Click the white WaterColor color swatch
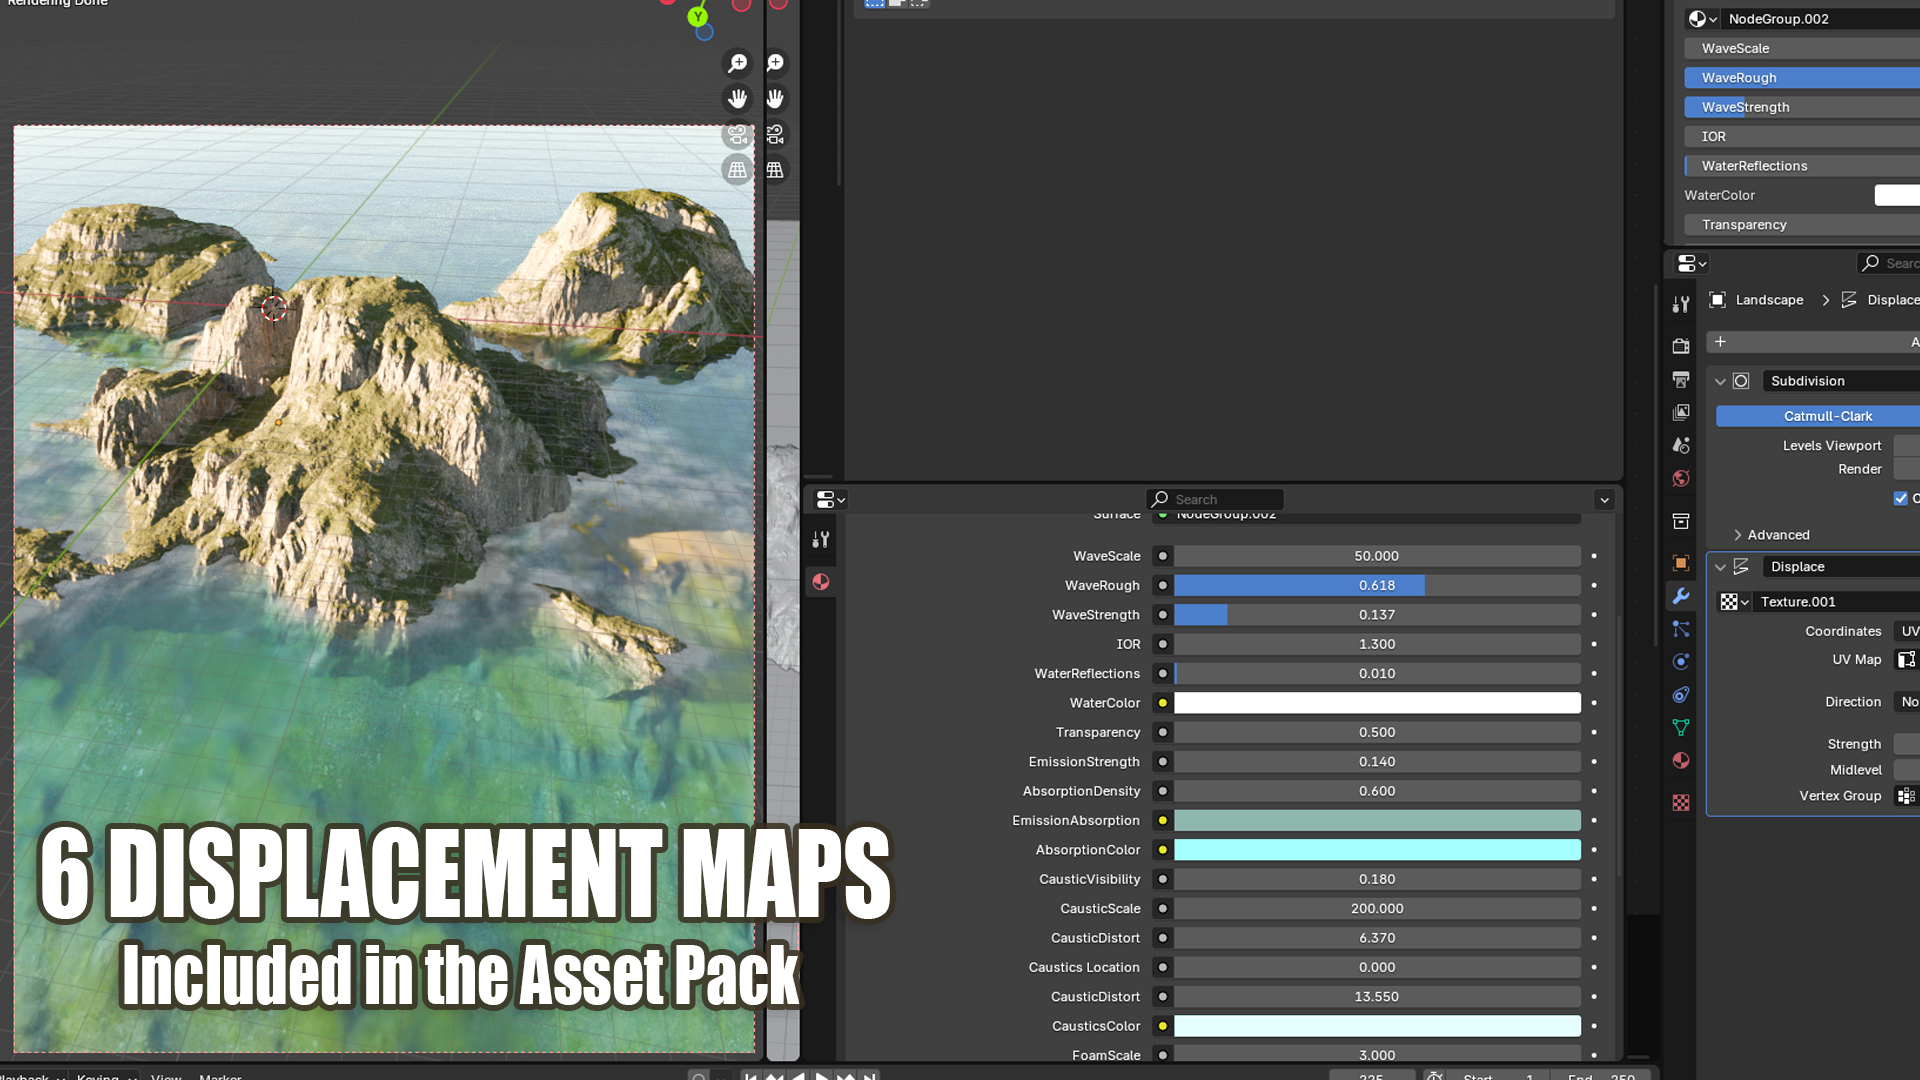 1375,702
